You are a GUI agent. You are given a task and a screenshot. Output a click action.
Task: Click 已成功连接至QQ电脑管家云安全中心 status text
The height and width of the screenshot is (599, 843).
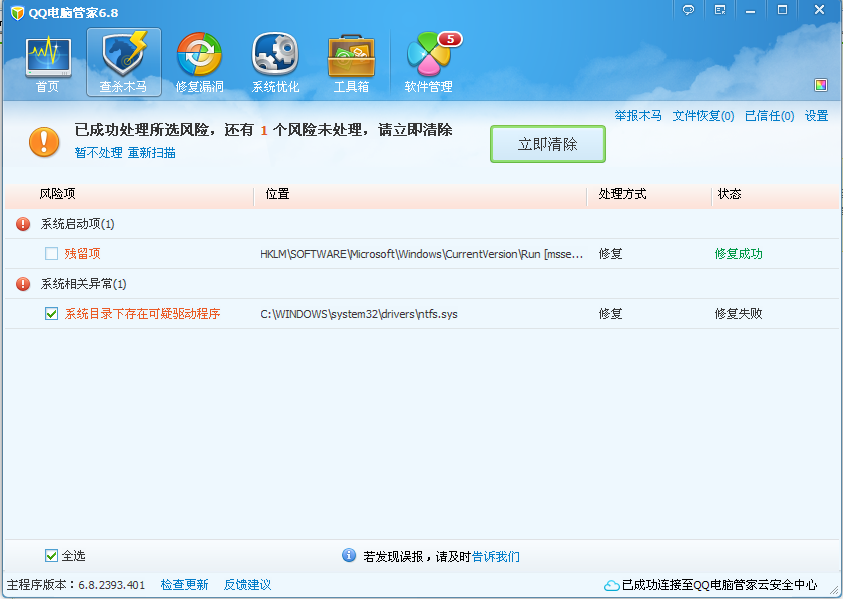point(719,585)
